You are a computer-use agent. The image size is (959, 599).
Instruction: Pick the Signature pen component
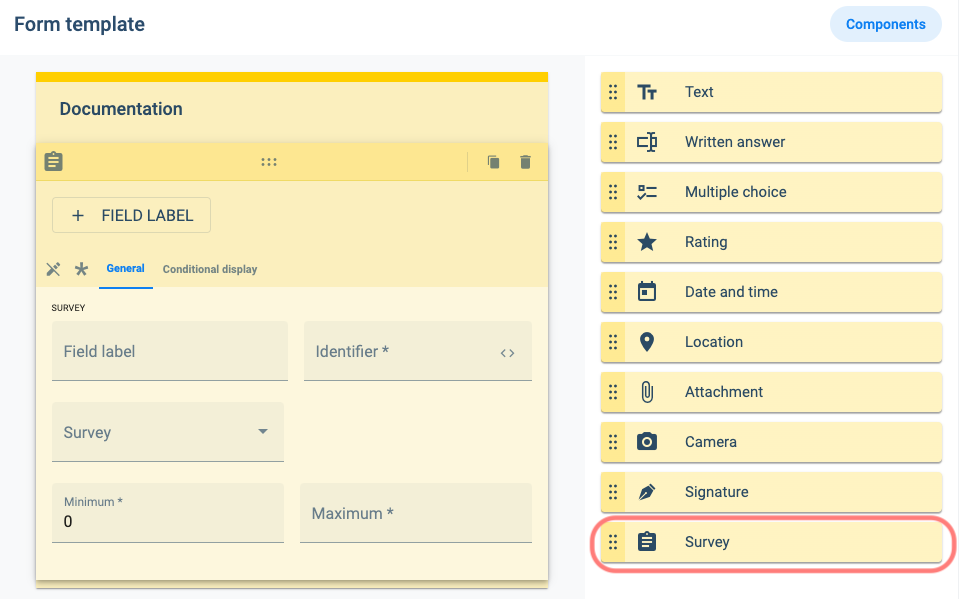tap(771, 492)
